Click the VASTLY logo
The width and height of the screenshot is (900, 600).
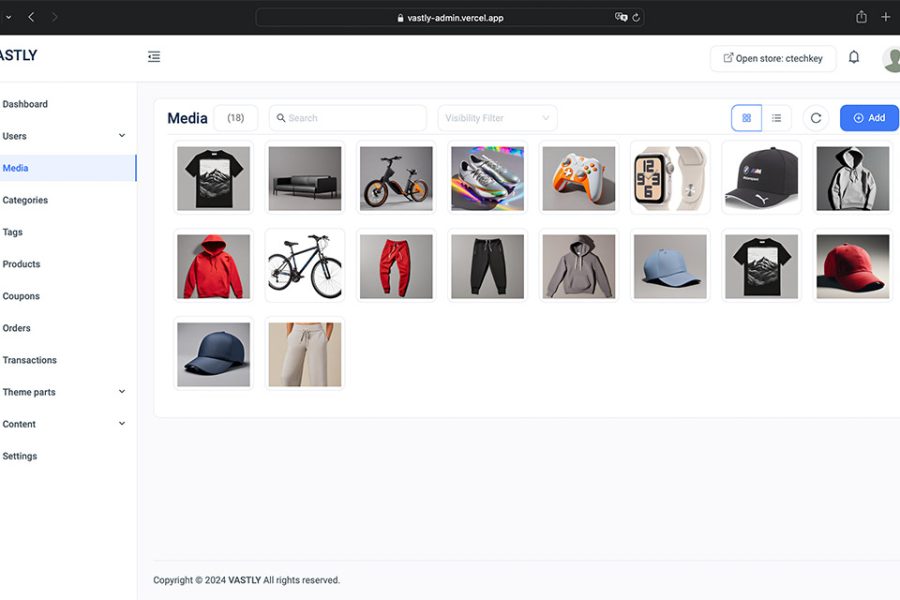tap(18, 55)
